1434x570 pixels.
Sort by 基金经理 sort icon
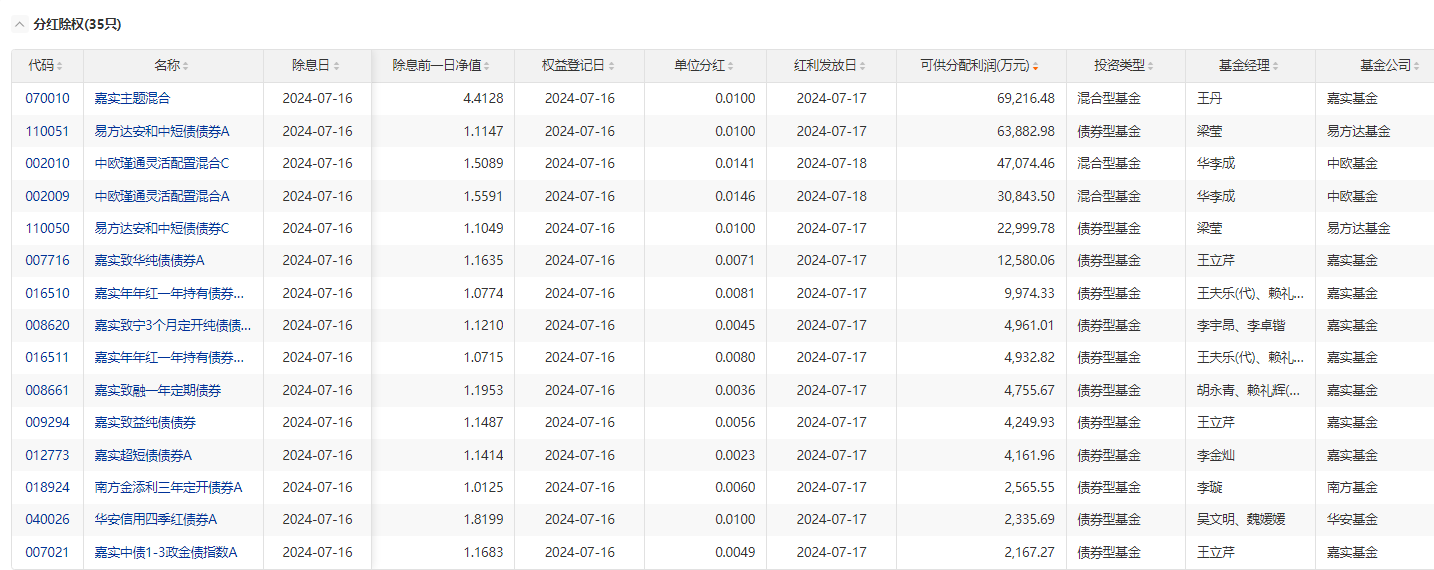(1277, 66)
